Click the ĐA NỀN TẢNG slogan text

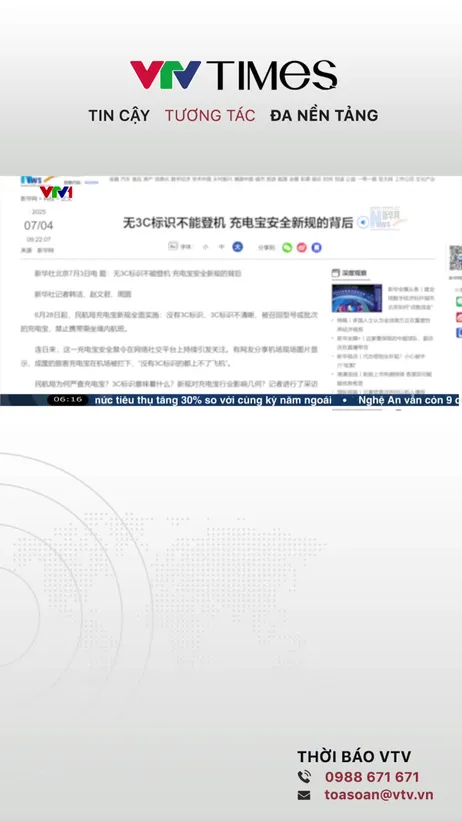pyautogui.click(x=324, y=116)
